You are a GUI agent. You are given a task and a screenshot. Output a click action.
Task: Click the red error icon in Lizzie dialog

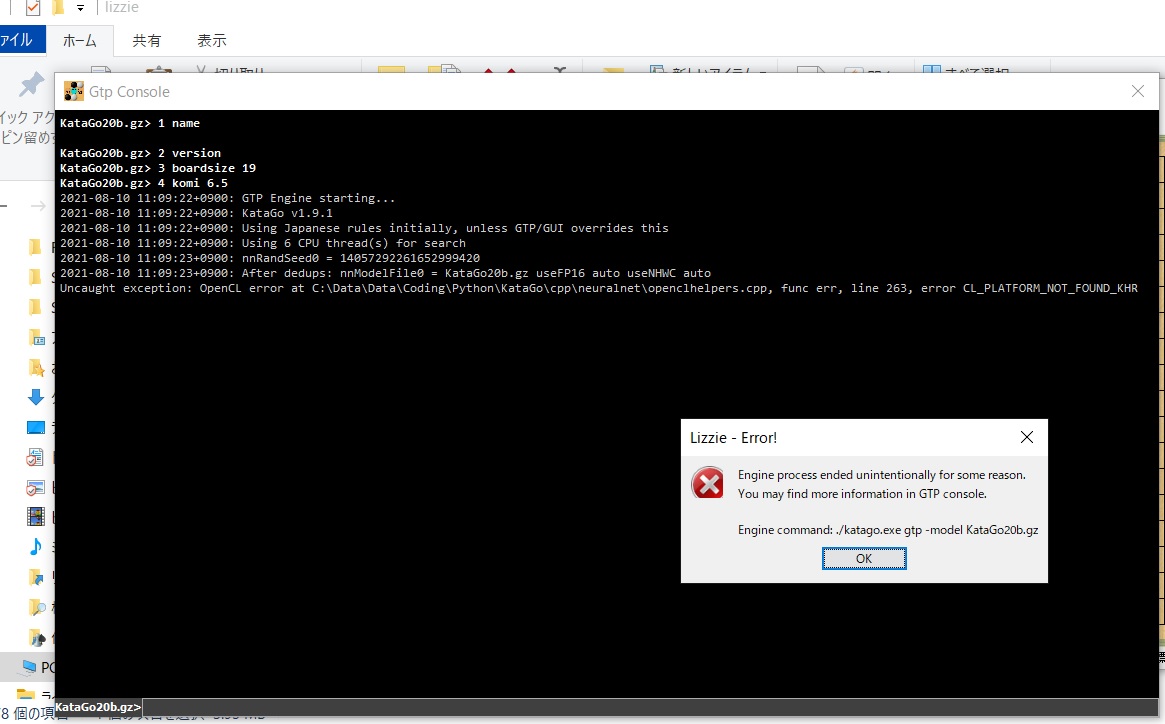(707, 483)
